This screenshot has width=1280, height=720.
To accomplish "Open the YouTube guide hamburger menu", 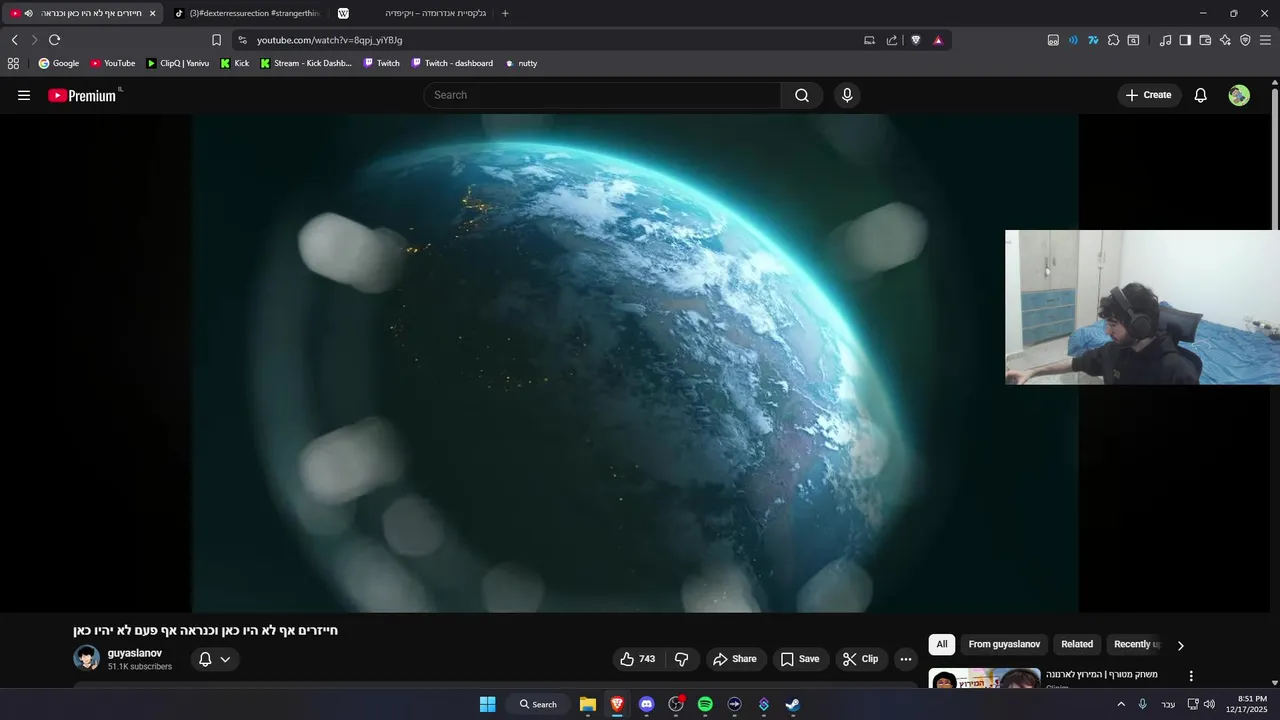I will coord(24,95).
